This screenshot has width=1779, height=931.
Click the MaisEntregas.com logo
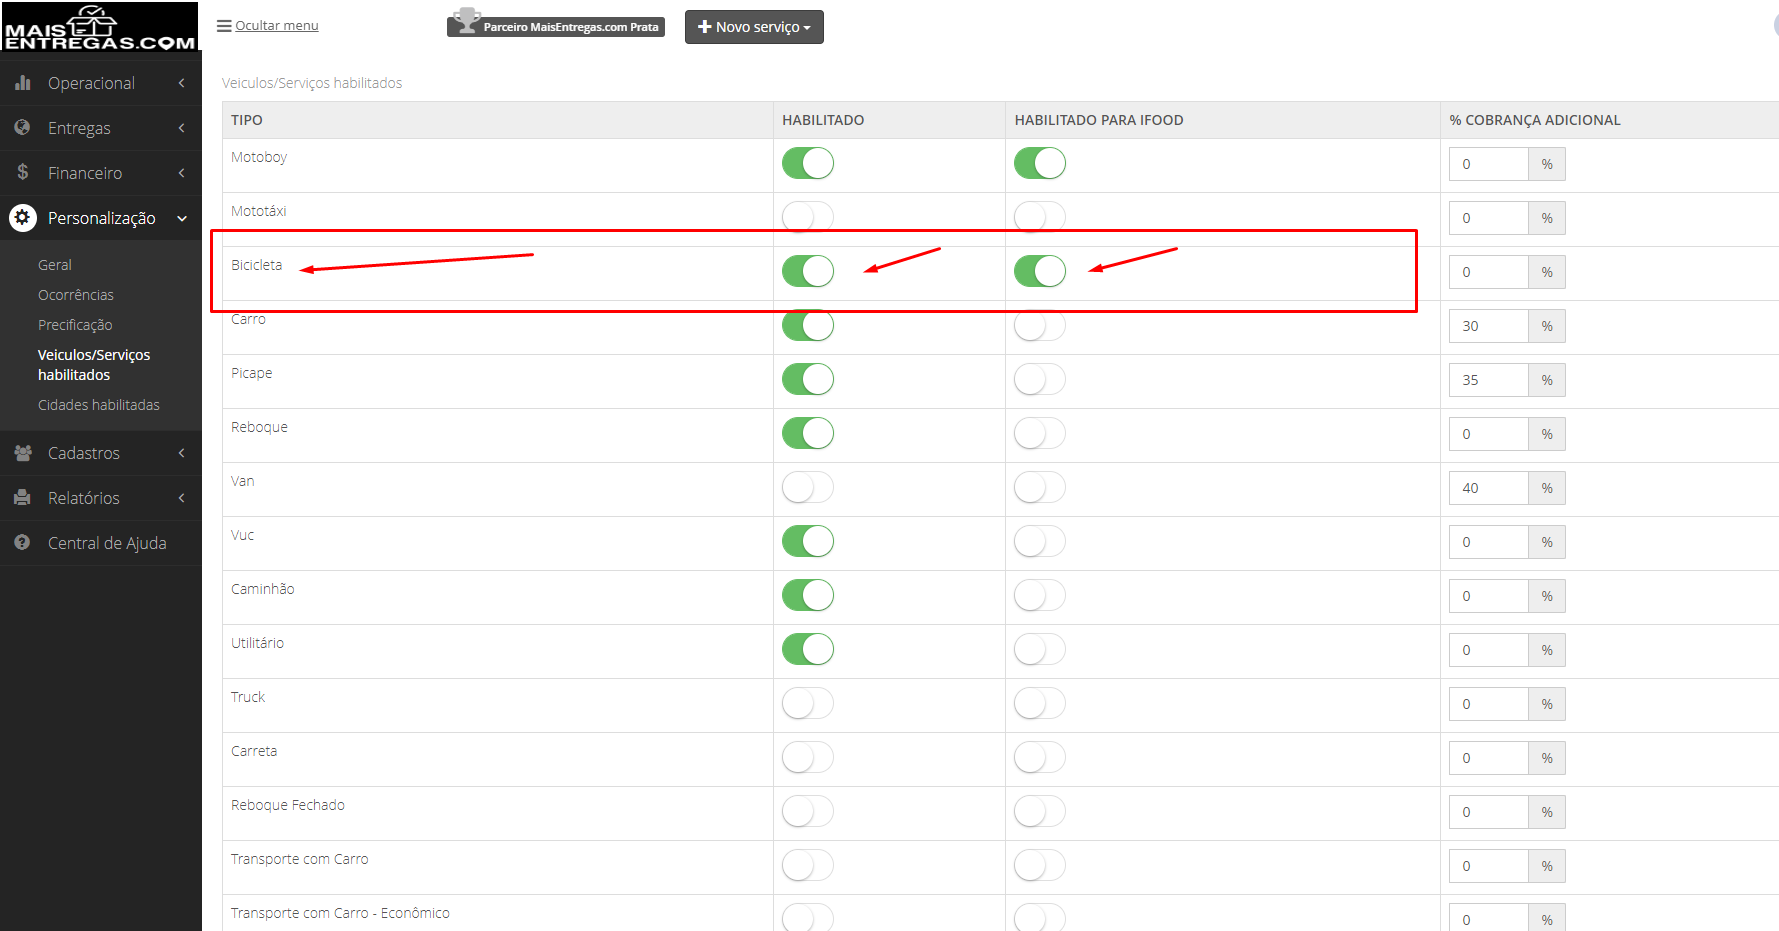click(100, 27)
